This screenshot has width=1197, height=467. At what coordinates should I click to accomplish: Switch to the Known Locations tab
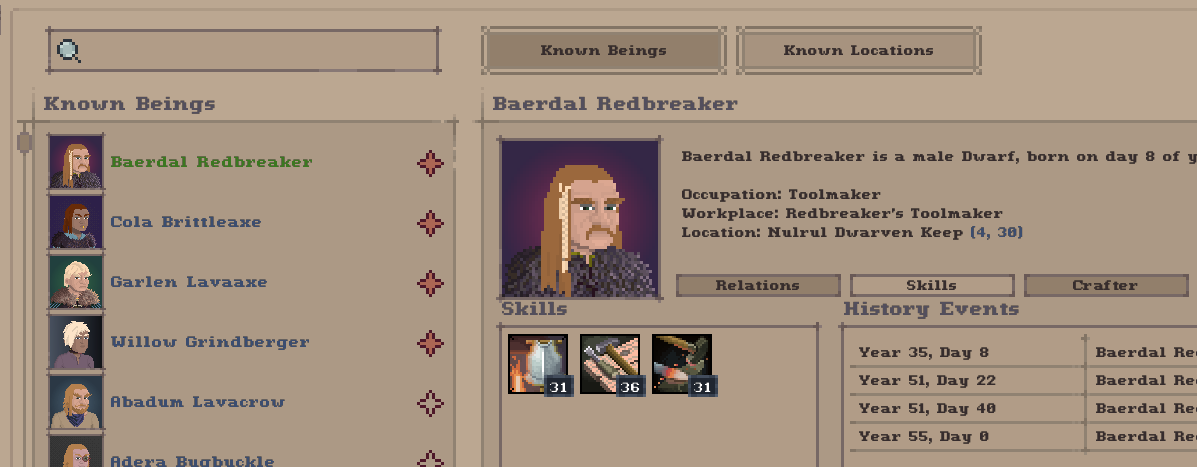point(858,50)
